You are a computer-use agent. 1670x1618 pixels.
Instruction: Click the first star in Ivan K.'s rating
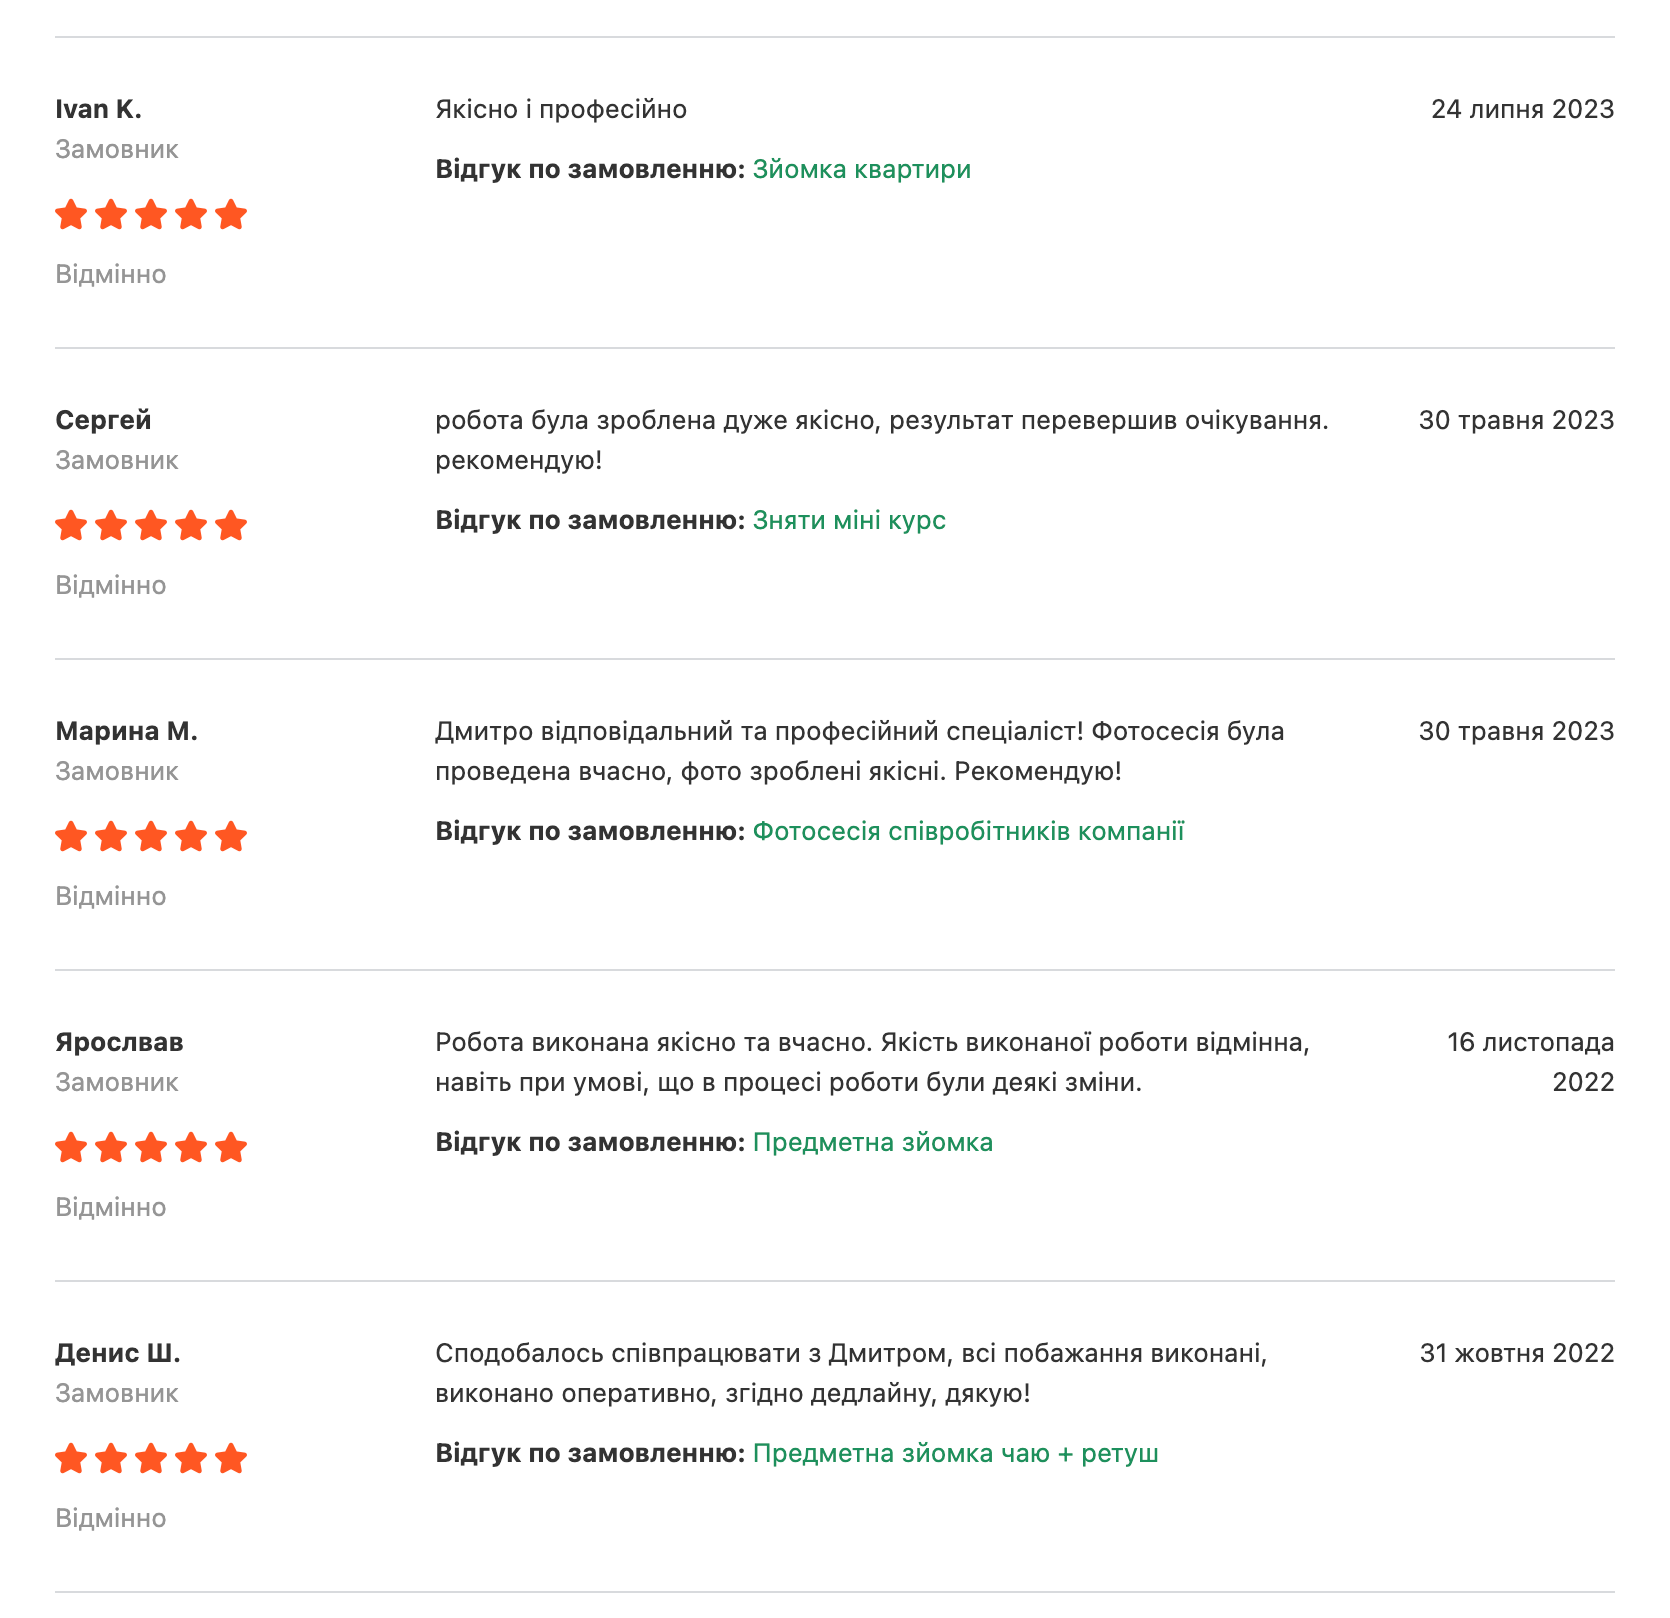[71, 215]
